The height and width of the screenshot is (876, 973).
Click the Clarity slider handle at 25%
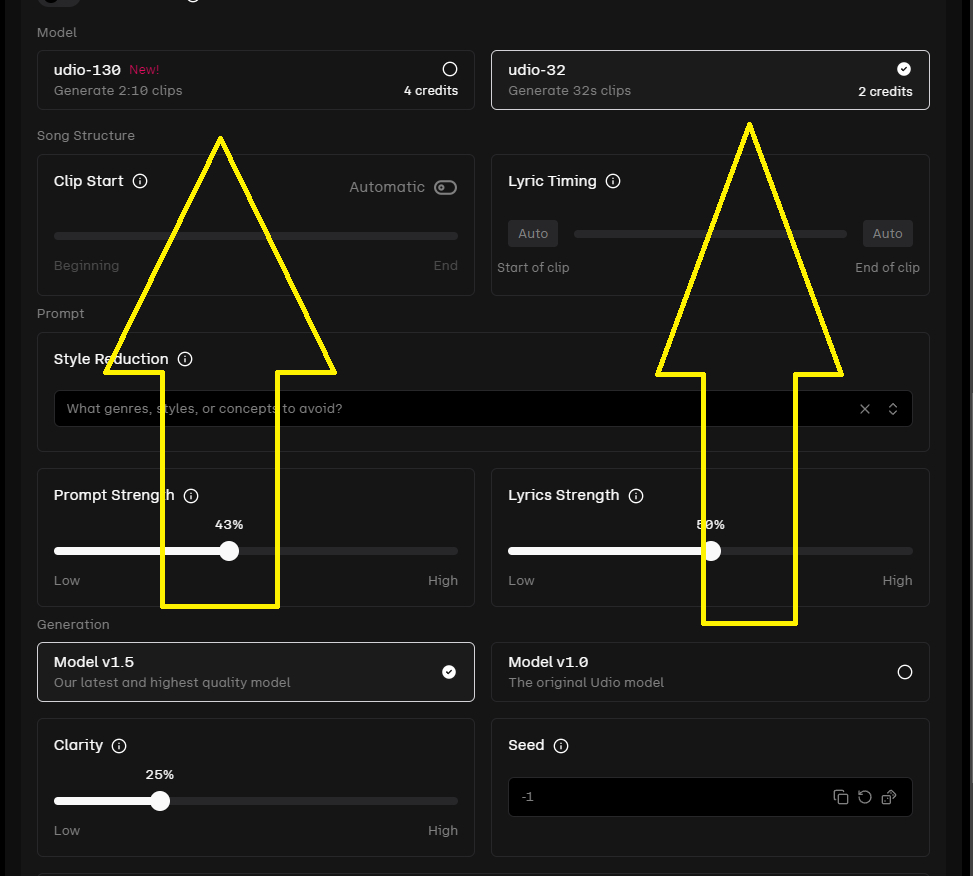[160, 801]
